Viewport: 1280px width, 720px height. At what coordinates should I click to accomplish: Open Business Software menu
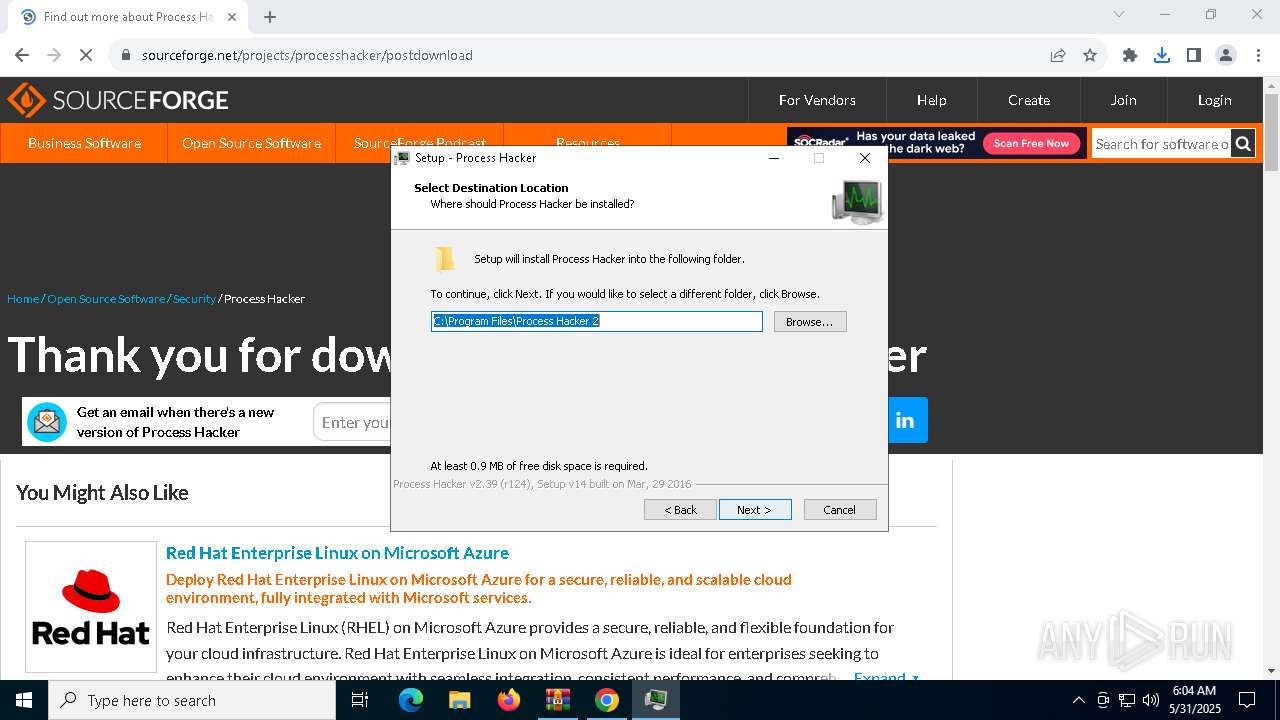(x=84, y=143)
